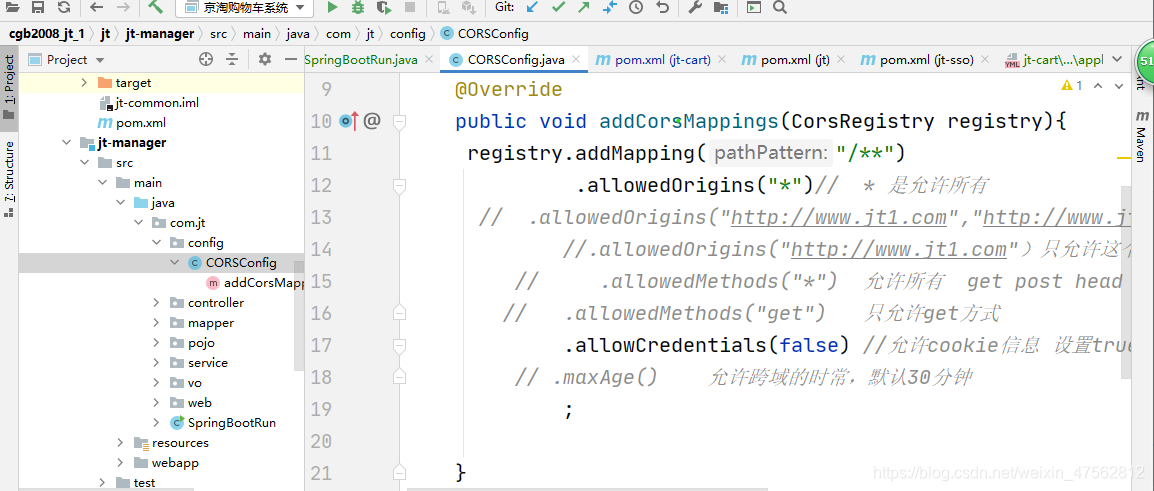
Task: Click the Synchronize refresh icon
Action: coord(64,7)
